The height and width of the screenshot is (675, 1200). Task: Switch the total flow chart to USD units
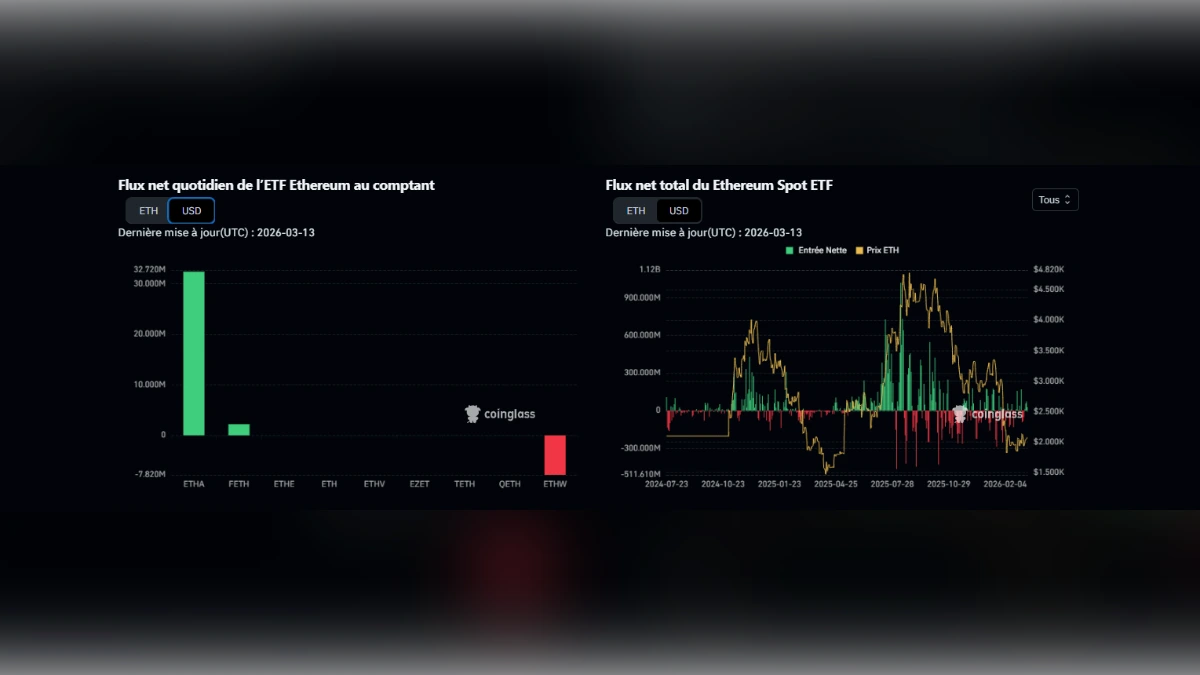(677, 210)
